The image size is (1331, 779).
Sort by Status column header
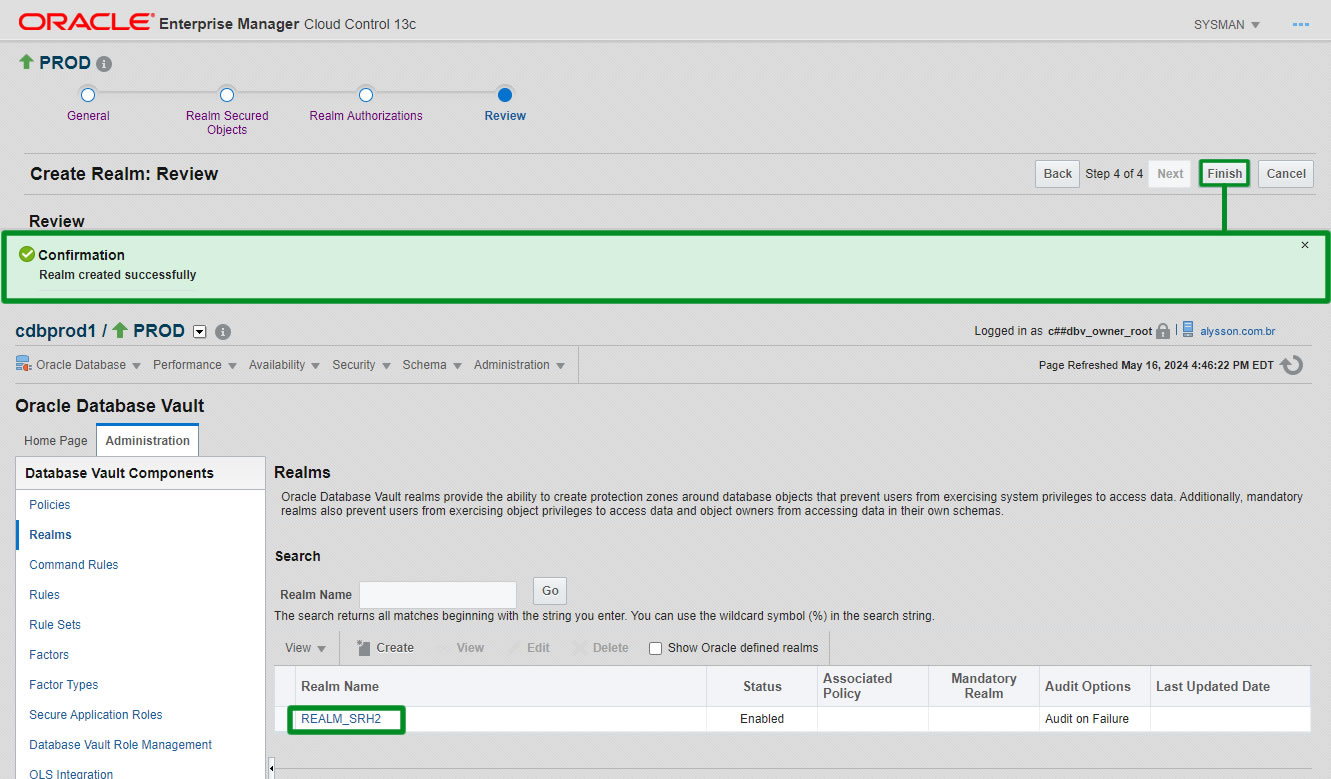click(762, 687)
